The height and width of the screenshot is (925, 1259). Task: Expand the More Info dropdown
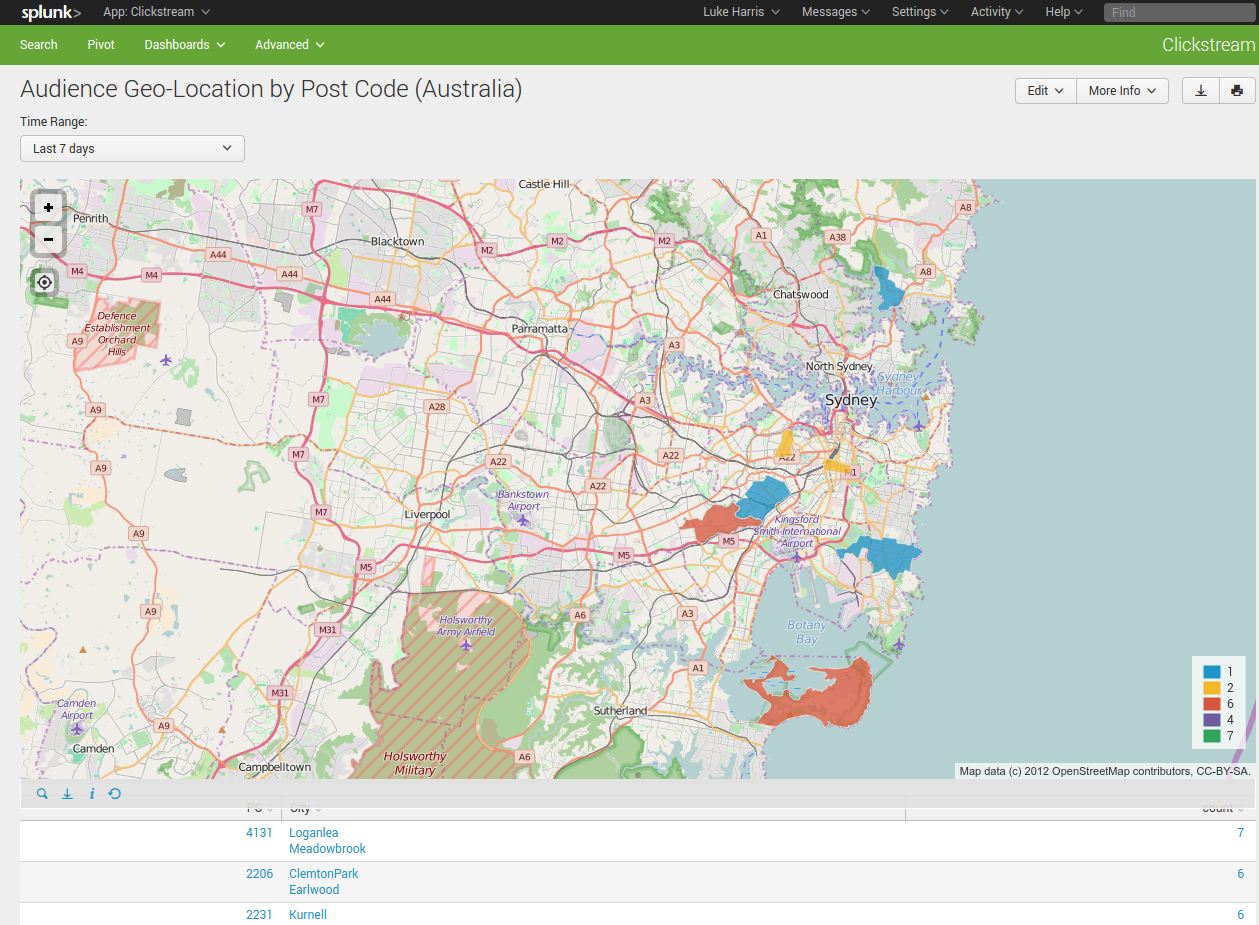[x=1122, y=91]
